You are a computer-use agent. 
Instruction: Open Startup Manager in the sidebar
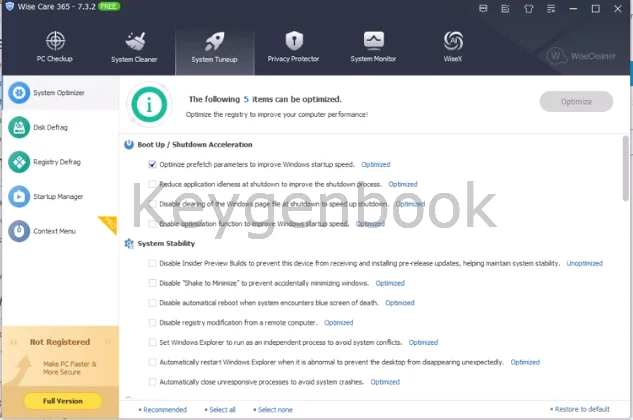tap(57, 196)
